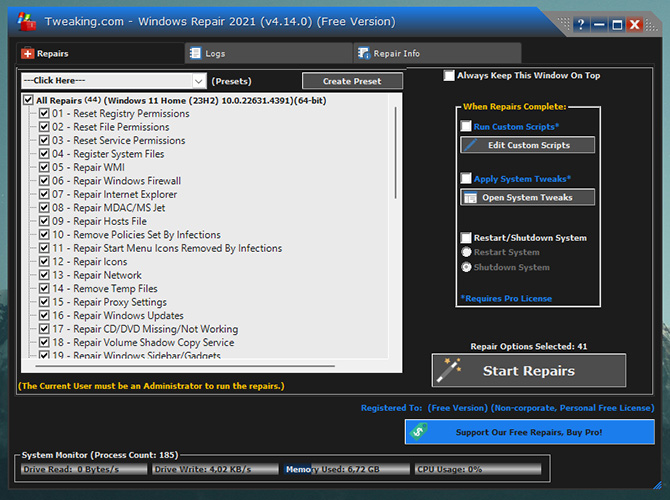Tick the Apply System Tweaks checkbox
The height and width of the screenshot is (500, 670).
click(x=466, y=178)
